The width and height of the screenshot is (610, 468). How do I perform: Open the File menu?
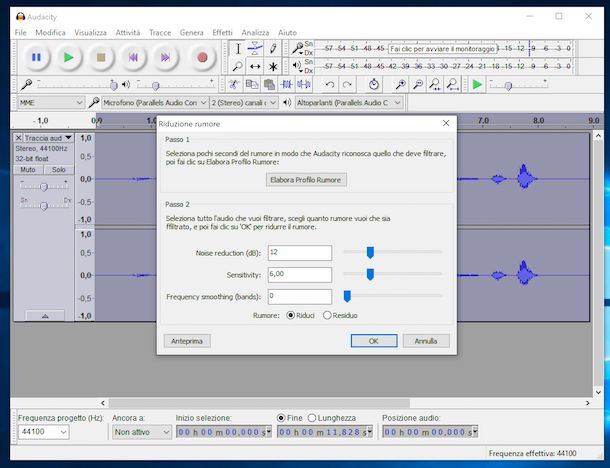coord(21,33)
